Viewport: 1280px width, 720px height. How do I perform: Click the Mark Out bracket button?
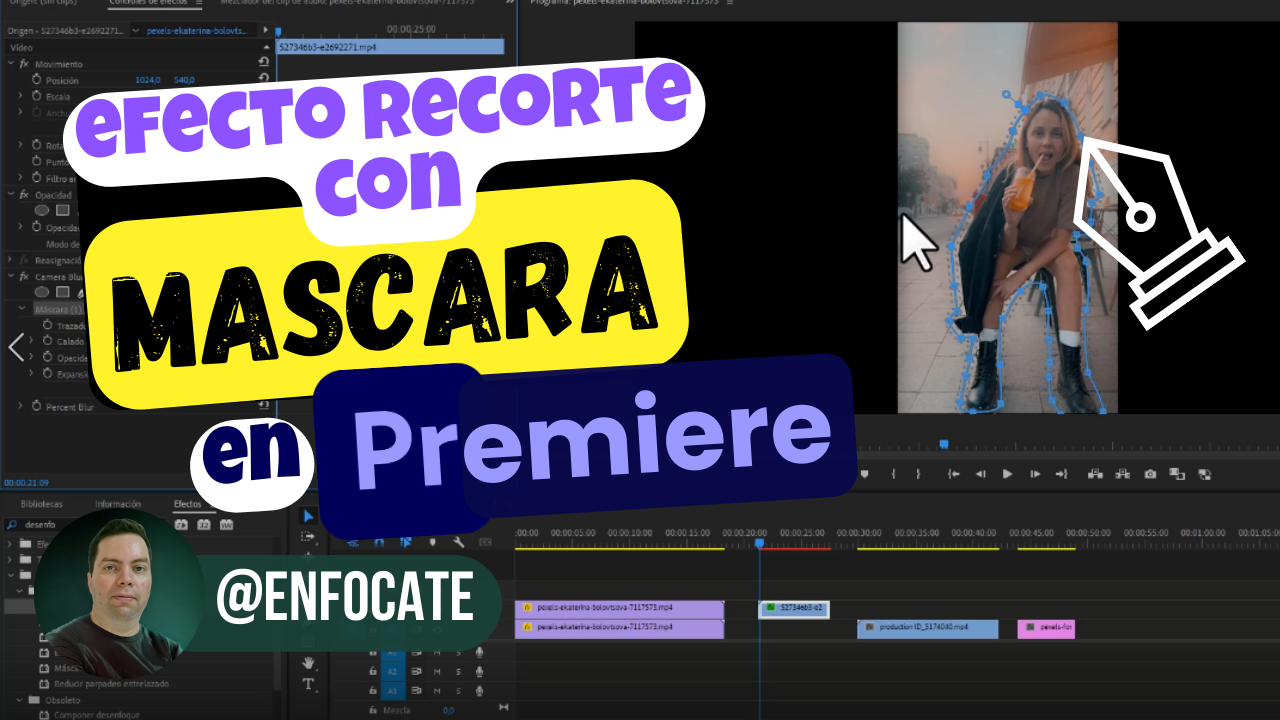tap(919, 474)
